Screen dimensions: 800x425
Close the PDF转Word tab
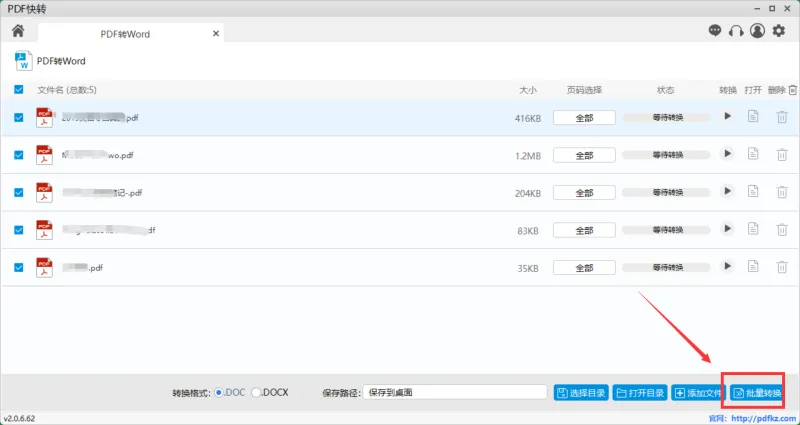click(x=216, y=34)
